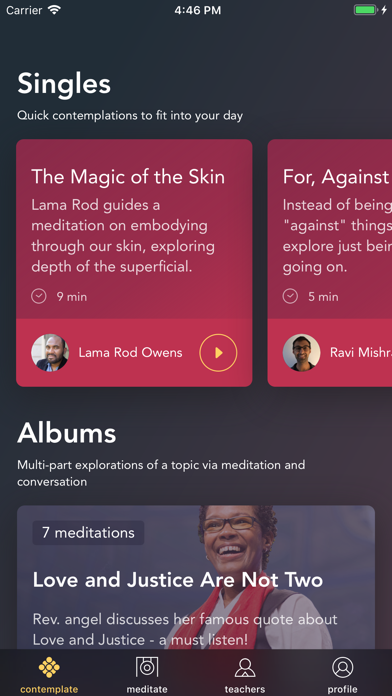Tap the Lama Rod Owens name

pyautogui.click(x=131, y=353)
